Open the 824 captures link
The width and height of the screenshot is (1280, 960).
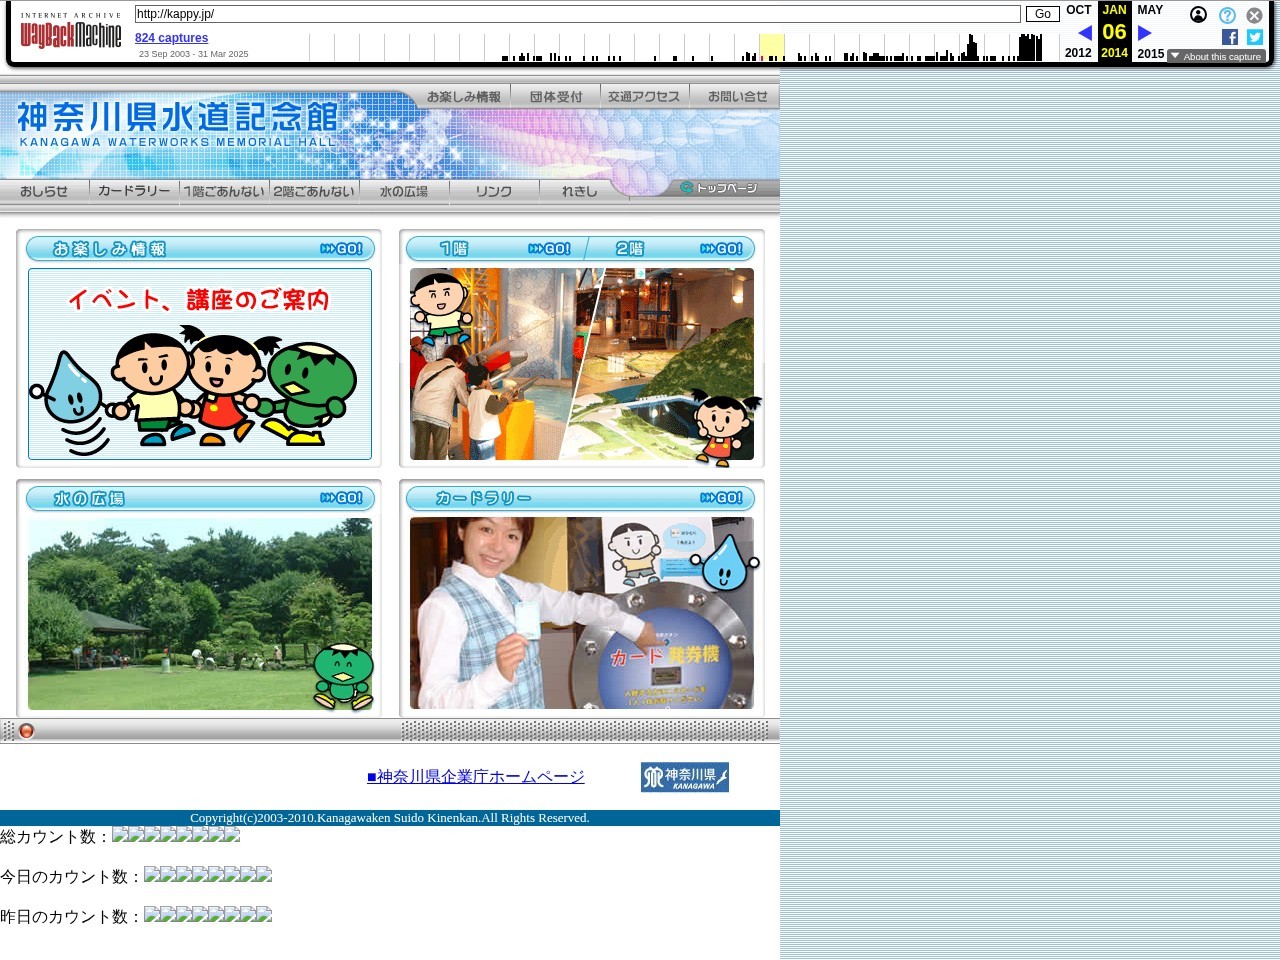pos(171,38)
